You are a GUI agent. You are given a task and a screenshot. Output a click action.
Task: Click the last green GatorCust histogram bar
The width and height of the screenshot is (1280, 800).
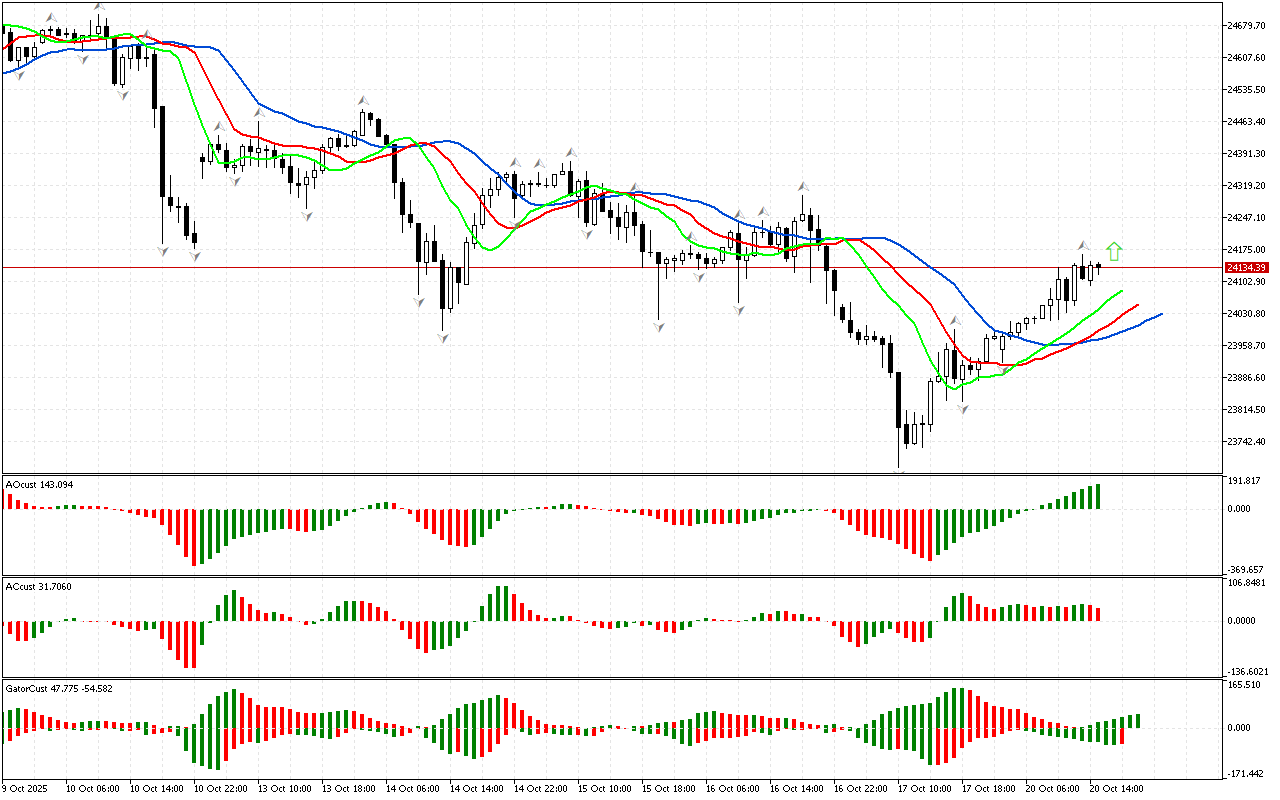pyautogui.click(x=1137, y=721)
